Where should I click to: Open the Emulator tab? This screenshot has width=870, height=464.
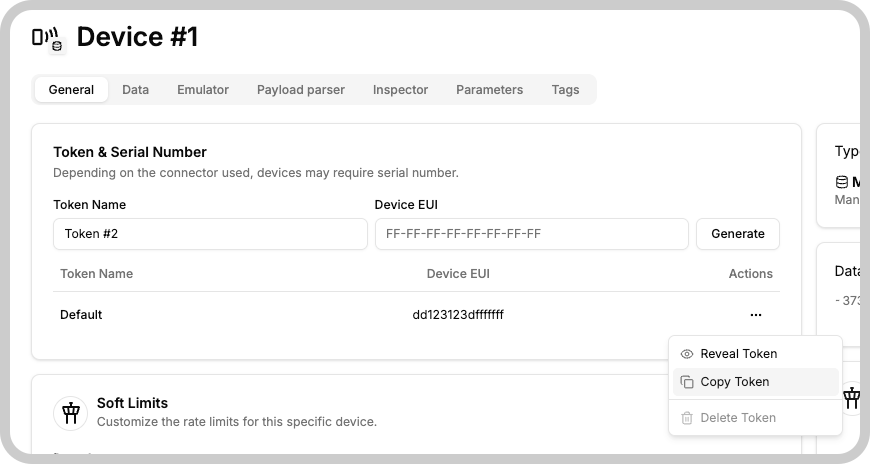click(203, 89)
